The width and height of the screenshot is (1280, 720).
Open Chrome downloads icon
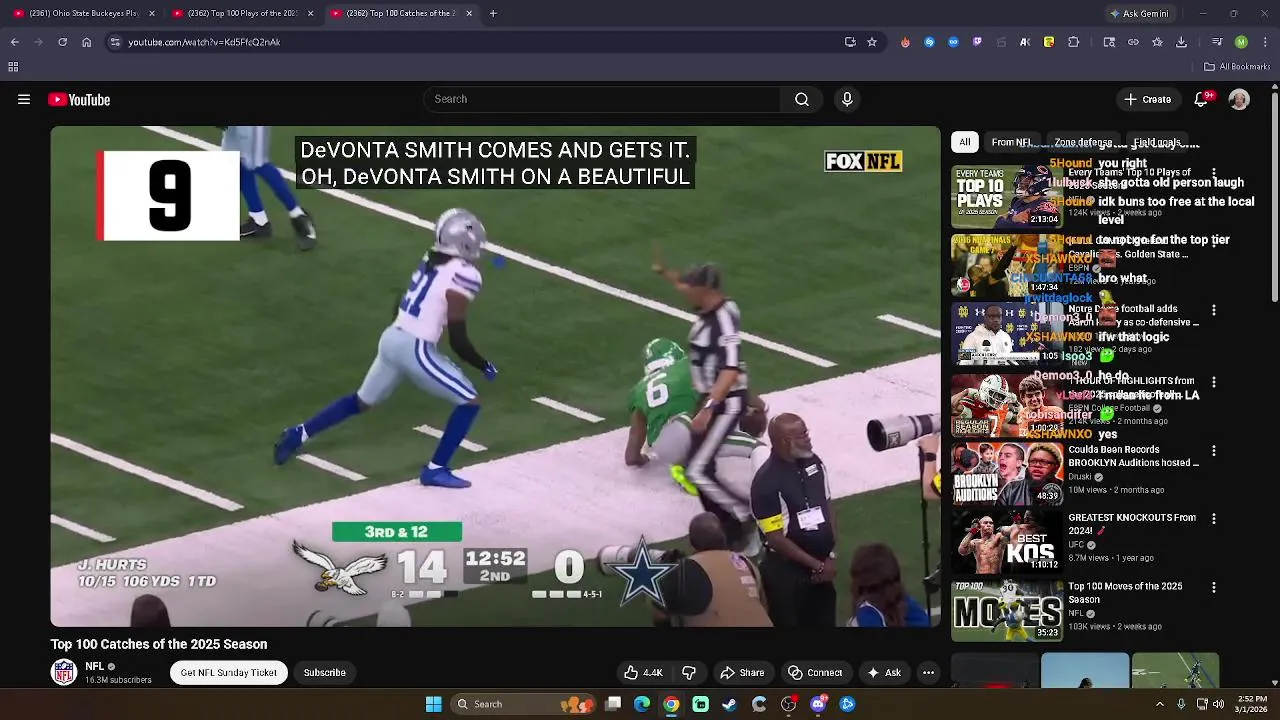[1181, 42]
